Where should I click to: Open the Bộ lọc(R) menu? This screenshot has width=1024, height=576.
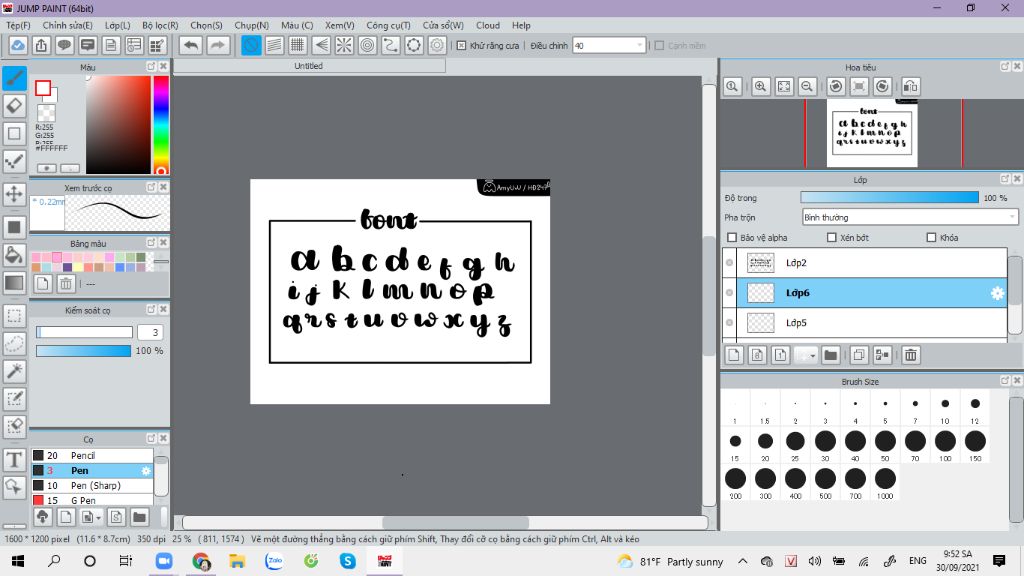(x=160, y=25)
